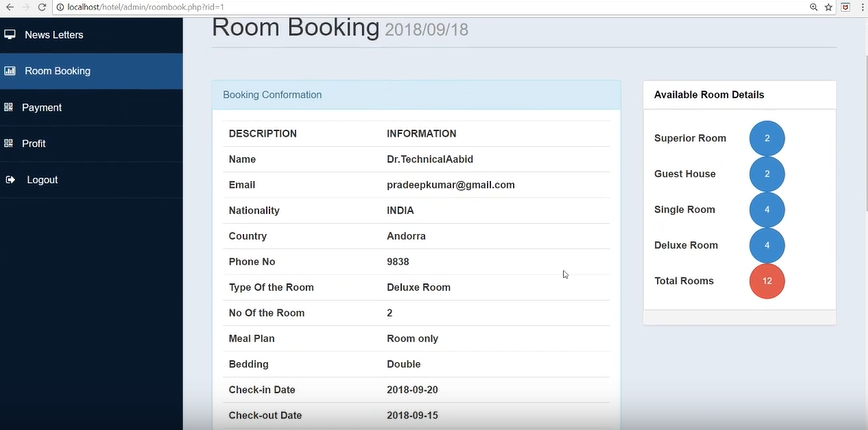
Task: Click Logout in sidebar
Action: [x=91, y=179]
